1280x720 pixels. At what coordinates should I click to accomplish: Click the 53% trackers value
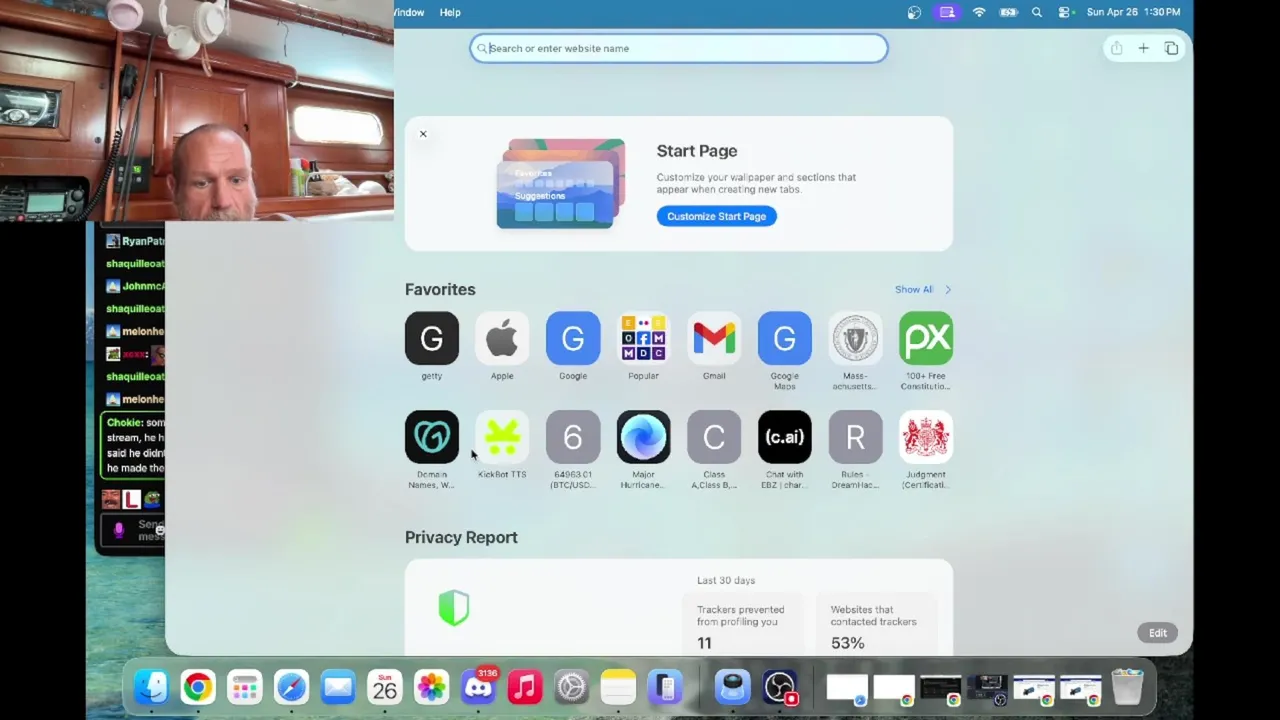point(847,643)
